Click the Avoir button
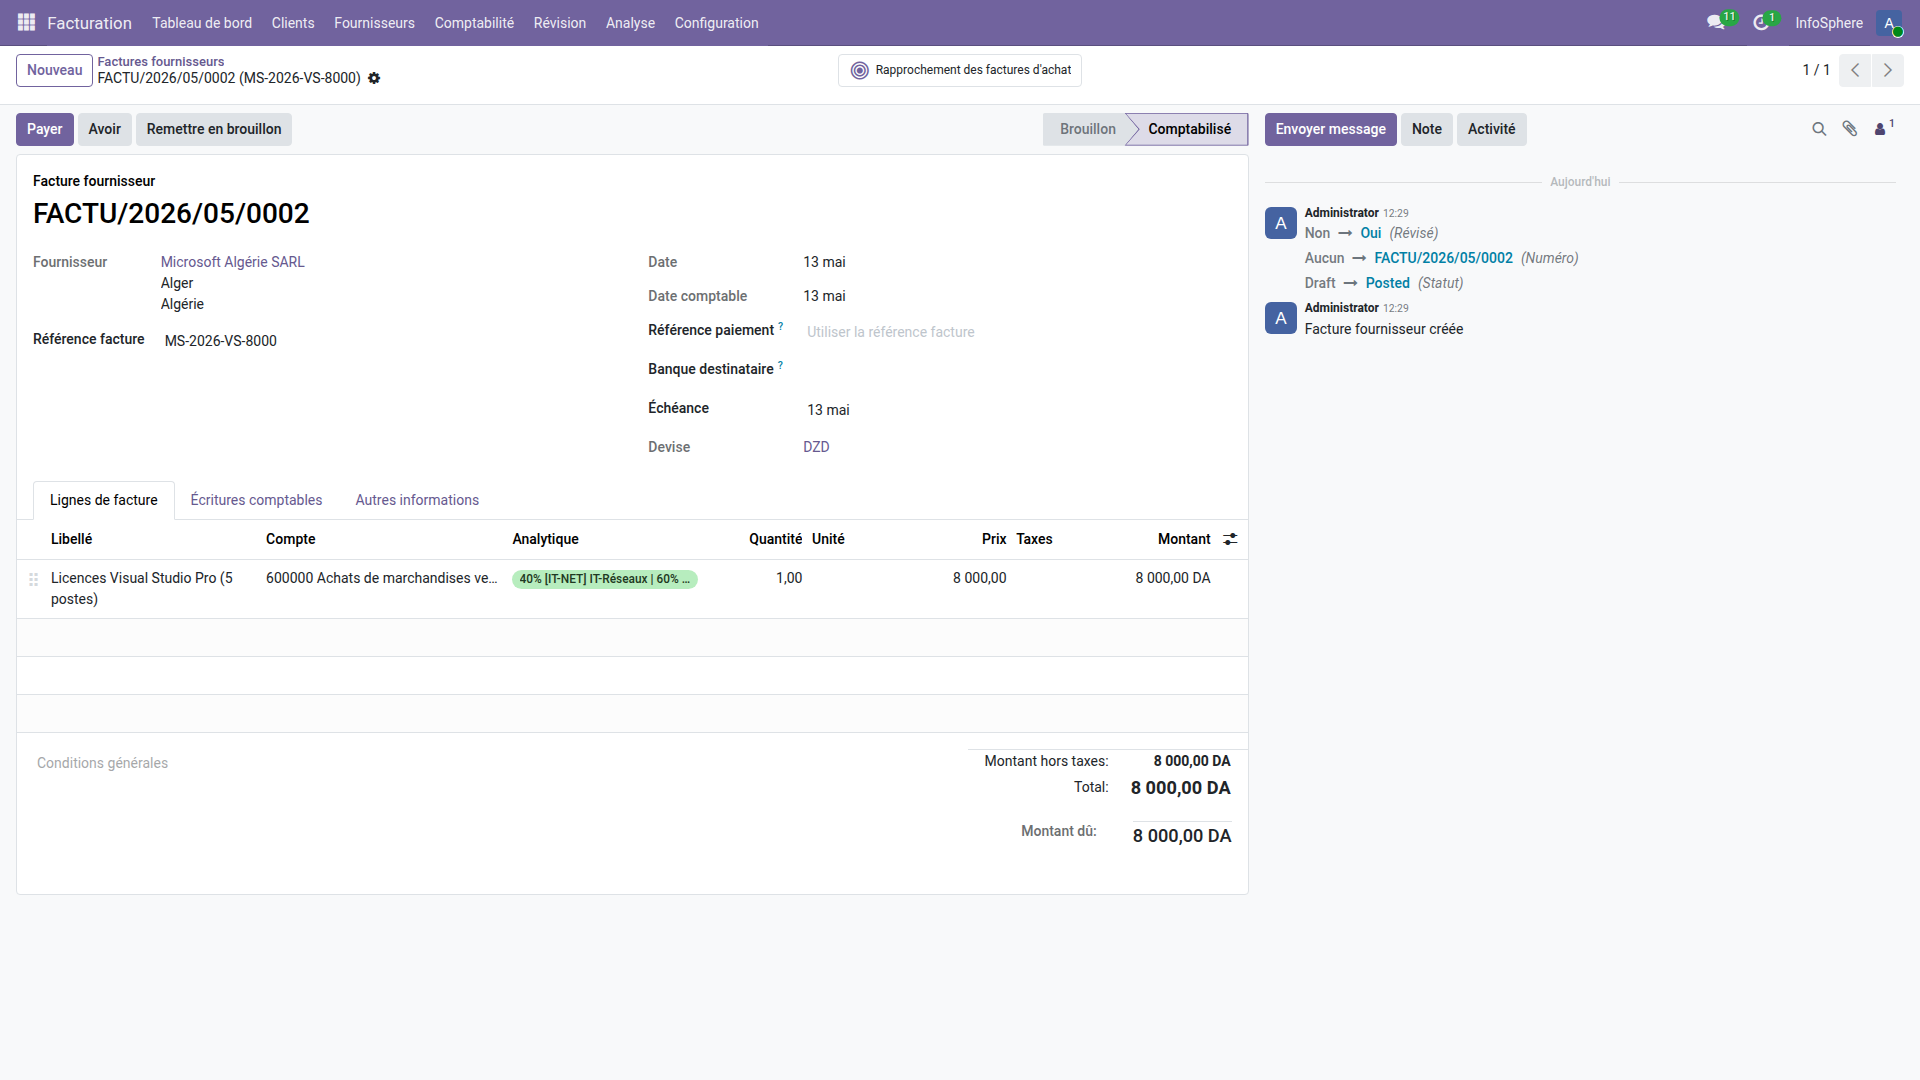The image size is (1920, 1080). [x=104, y=129]
